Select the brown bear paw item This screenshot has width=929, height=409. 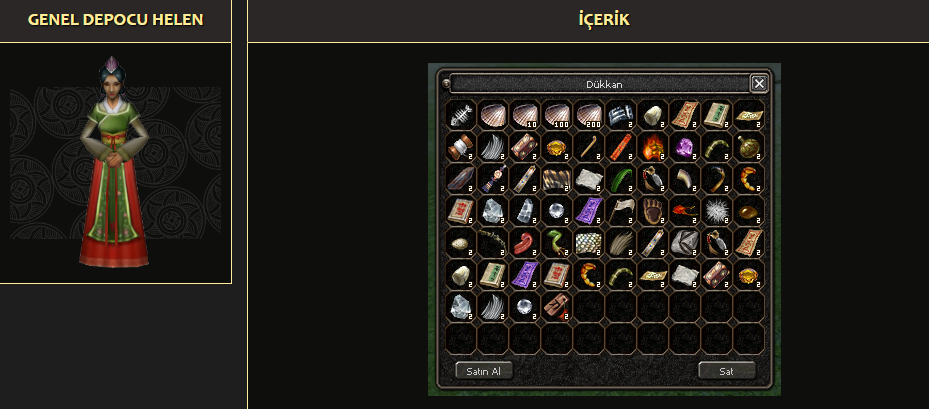tap(652, 211)
